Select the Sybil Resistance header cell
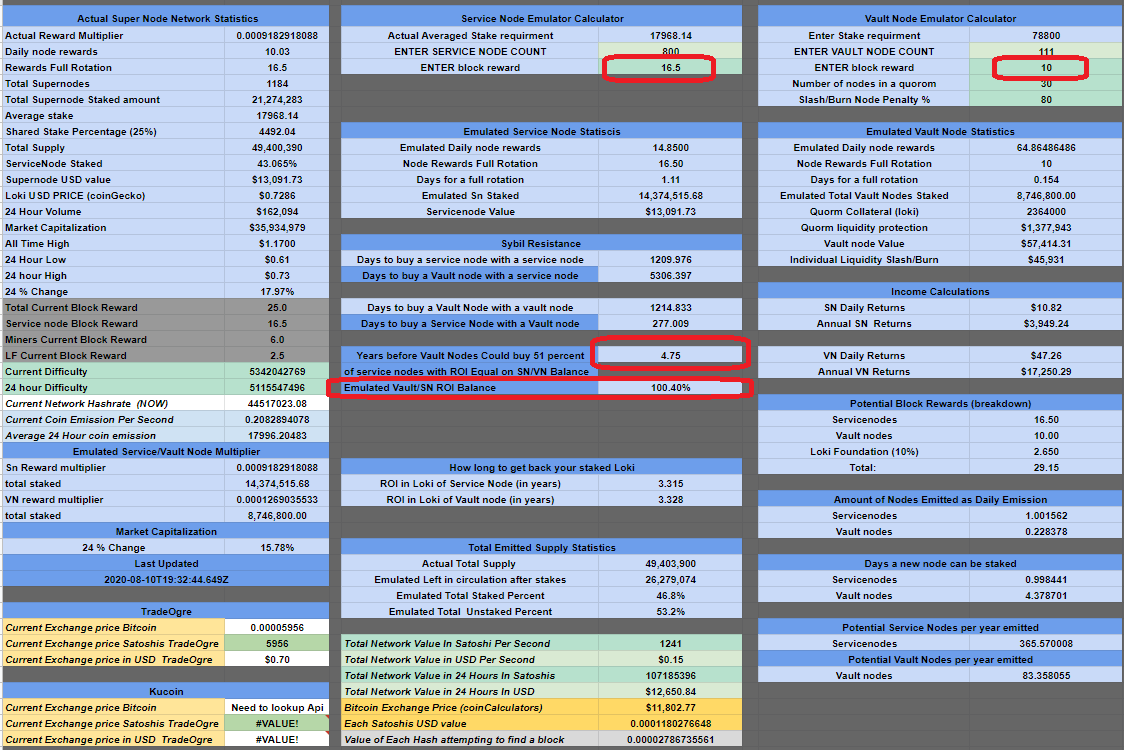1124x750 pixels. coord(541,242)
